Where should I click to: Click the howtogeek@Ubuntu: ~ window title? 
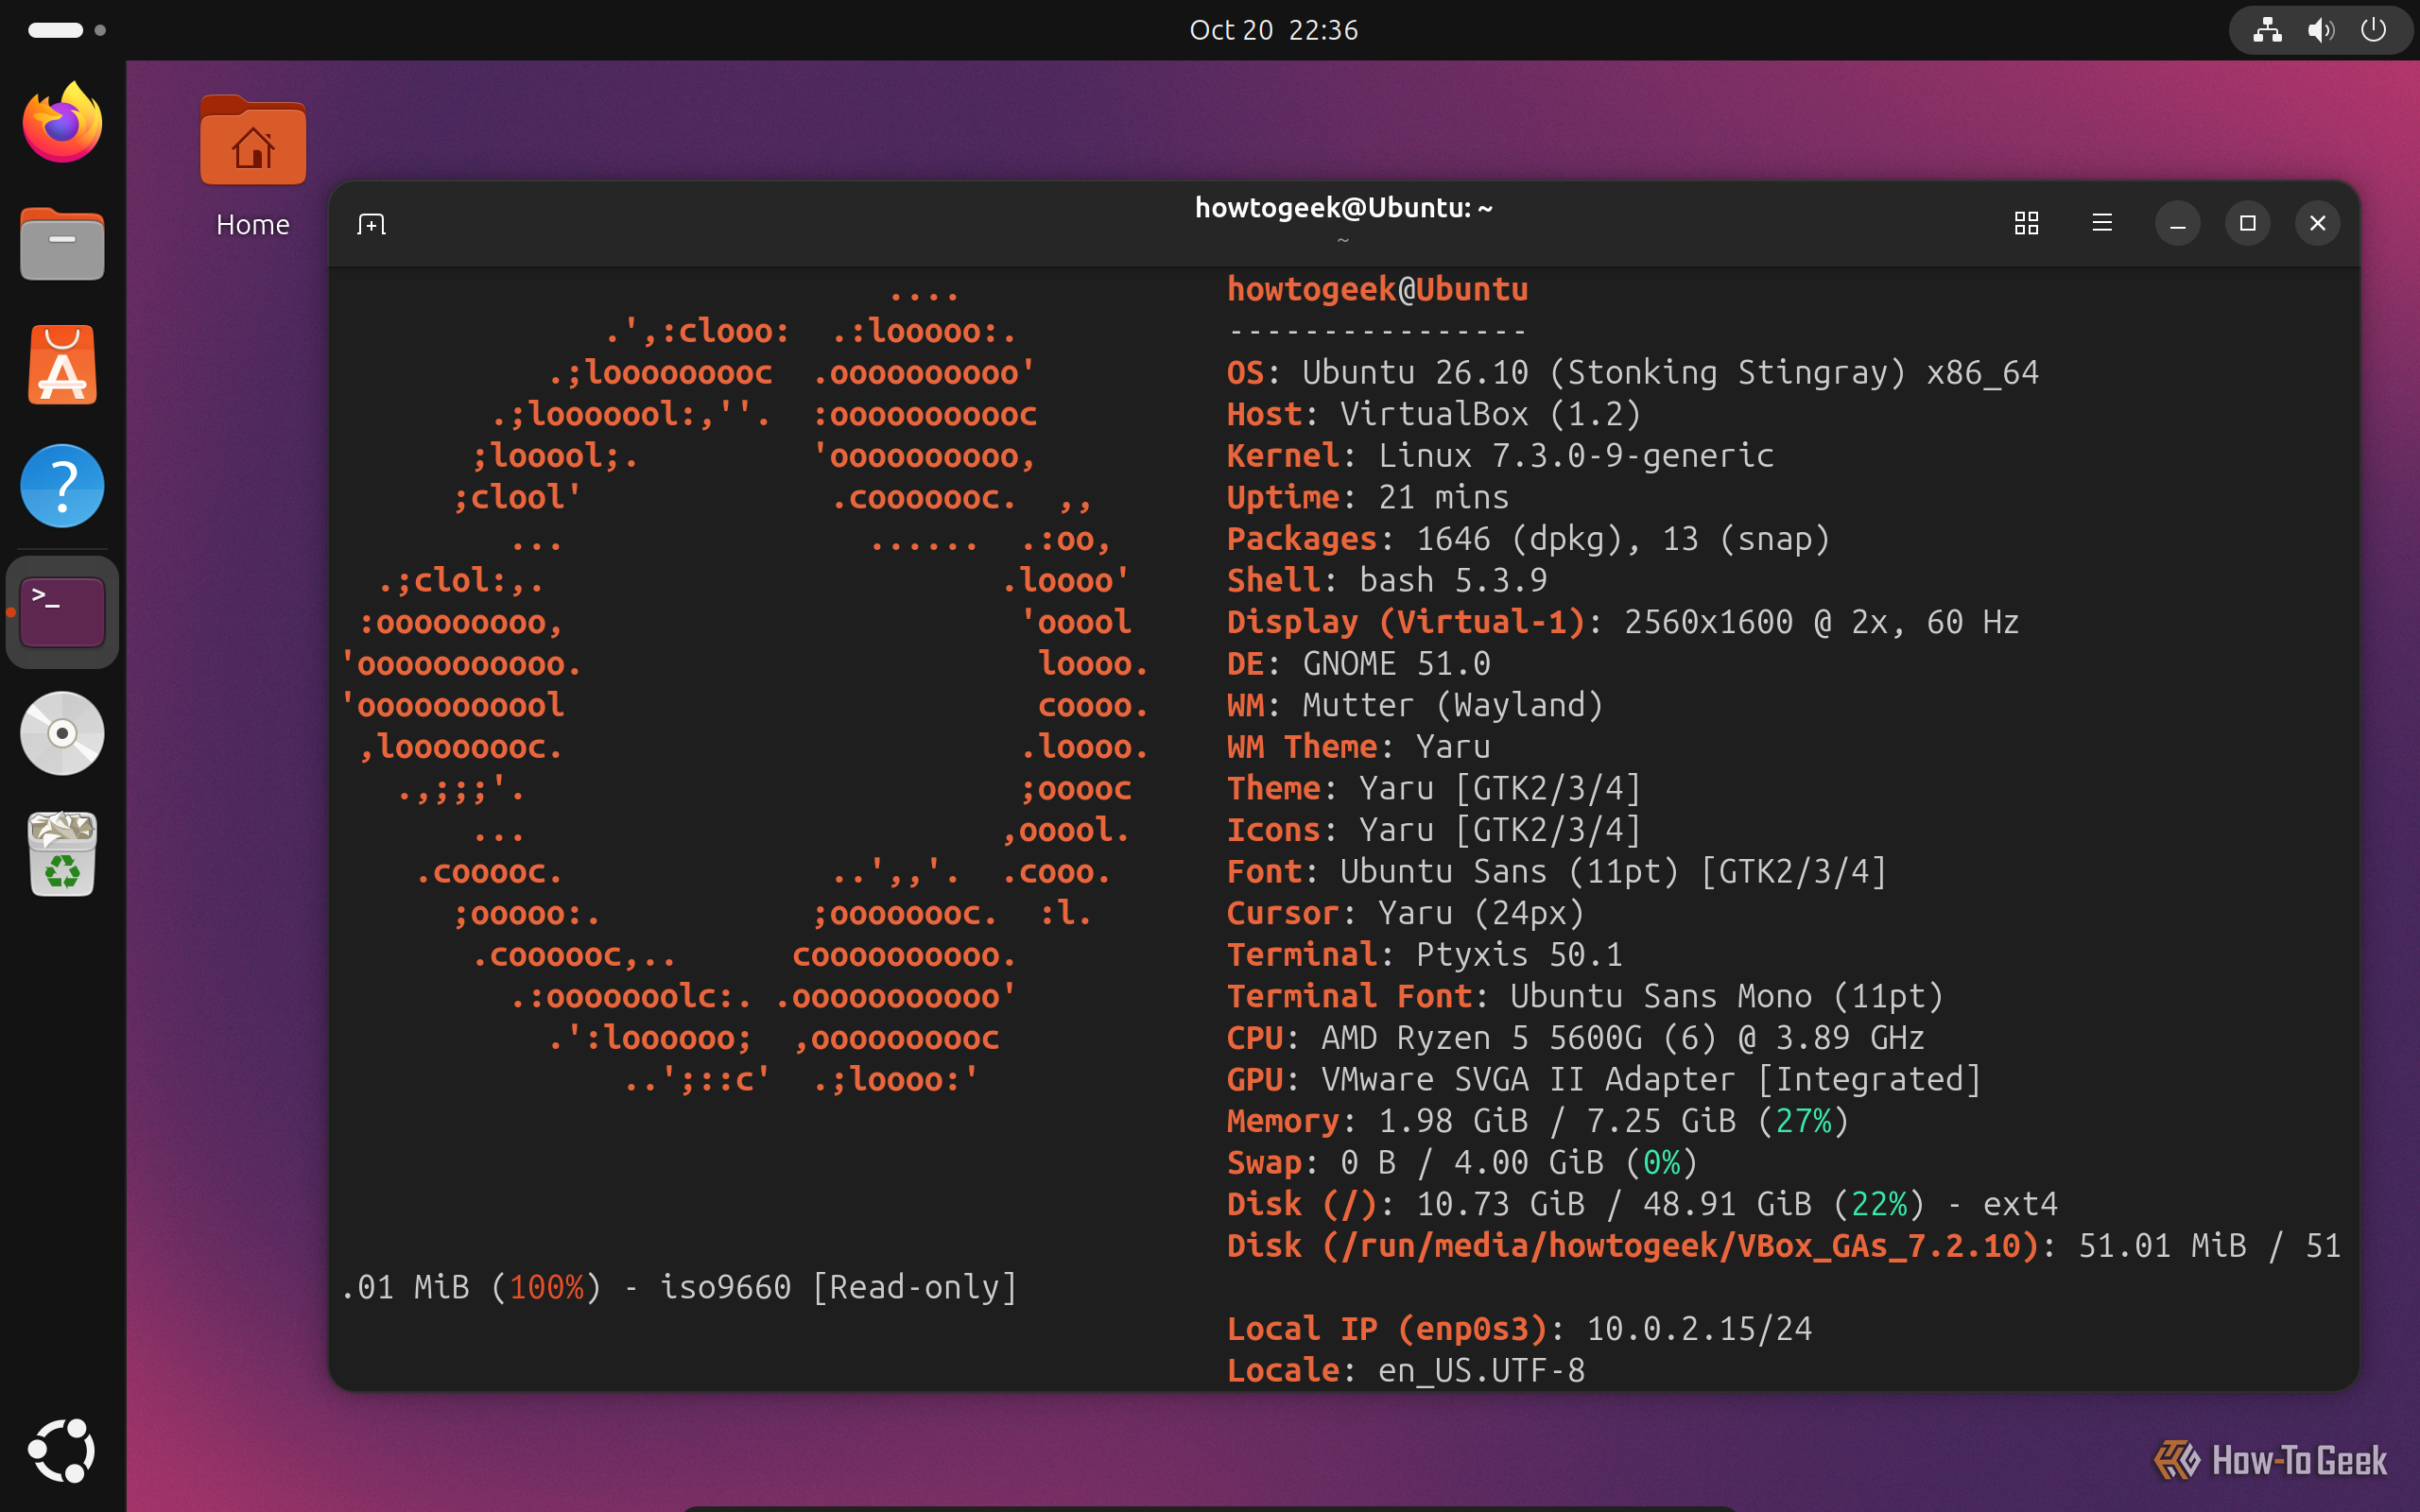pos(1343,208)
